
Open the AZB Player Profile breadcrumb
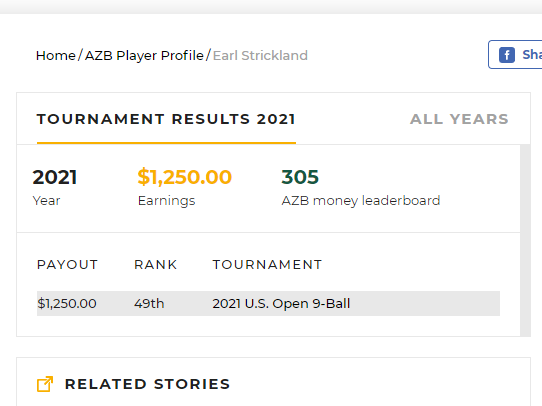144,56
